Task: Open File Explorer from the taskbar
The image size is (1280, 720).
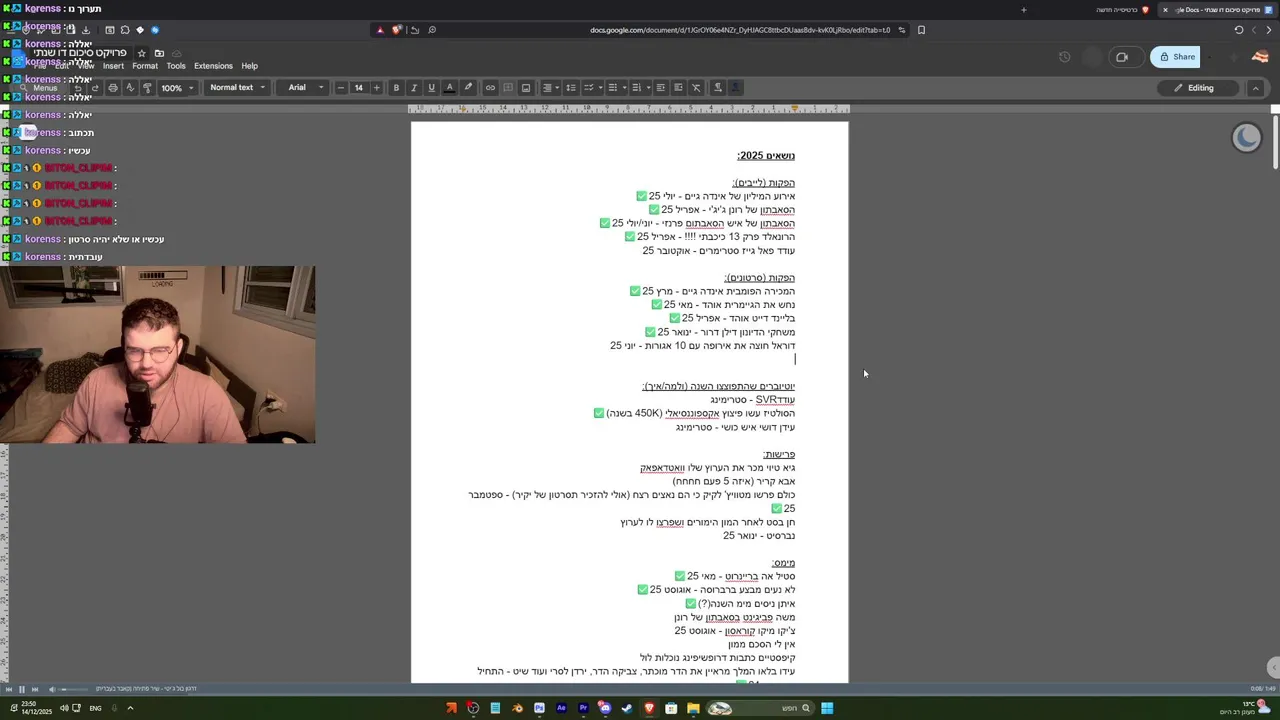Action: tap(693, 708)
